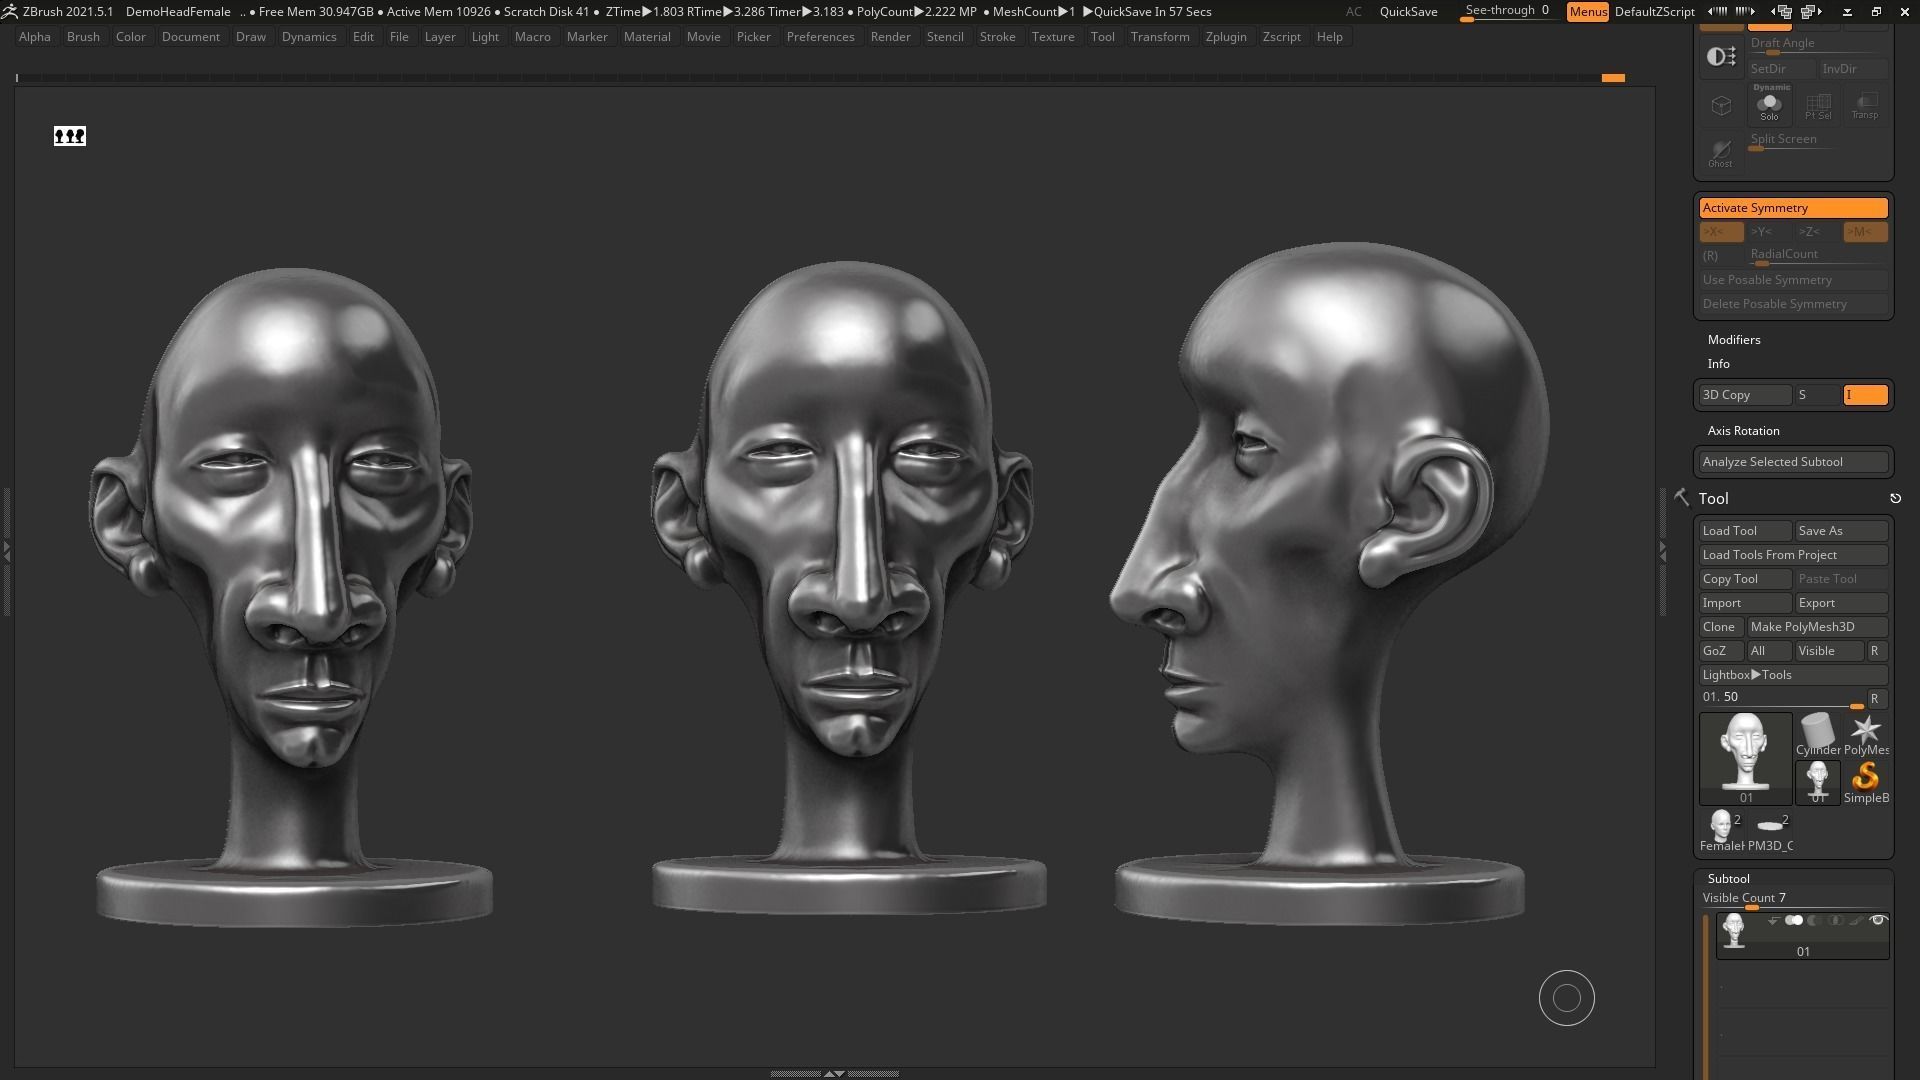This screenshot has height=1080, width=1920.
Task: Toggle Activate Symmetry
Action: (x=1793, y=208)
